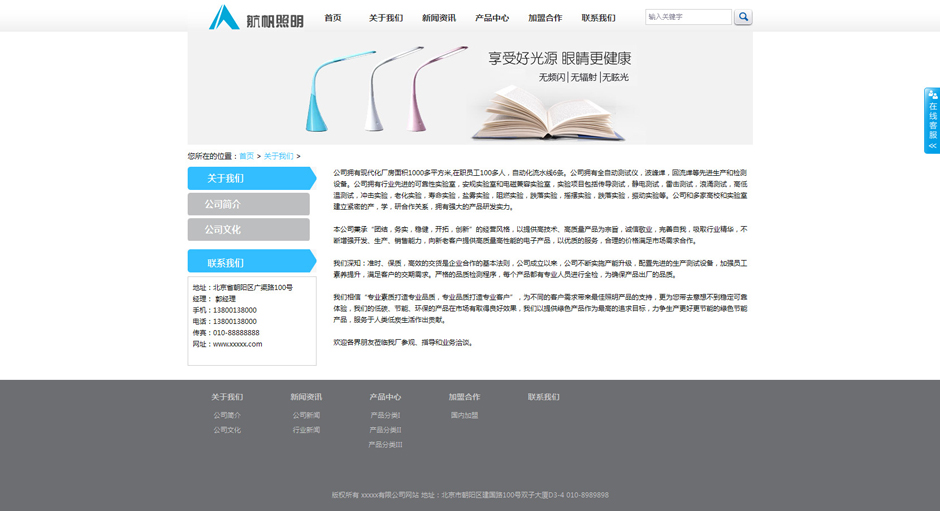Click the 地址 Beijing address line
Image resolution: width=940 pixels, height=511 pixels.
pyautogui.click(x=243, y=287)
